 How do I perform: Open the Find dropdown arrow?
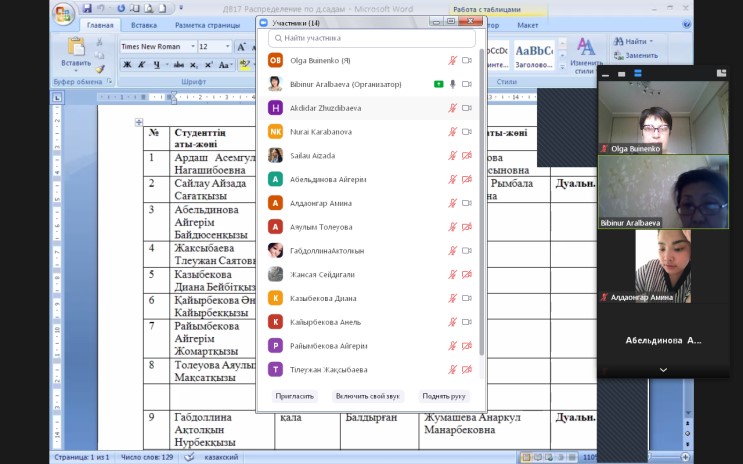pos(651,41)
